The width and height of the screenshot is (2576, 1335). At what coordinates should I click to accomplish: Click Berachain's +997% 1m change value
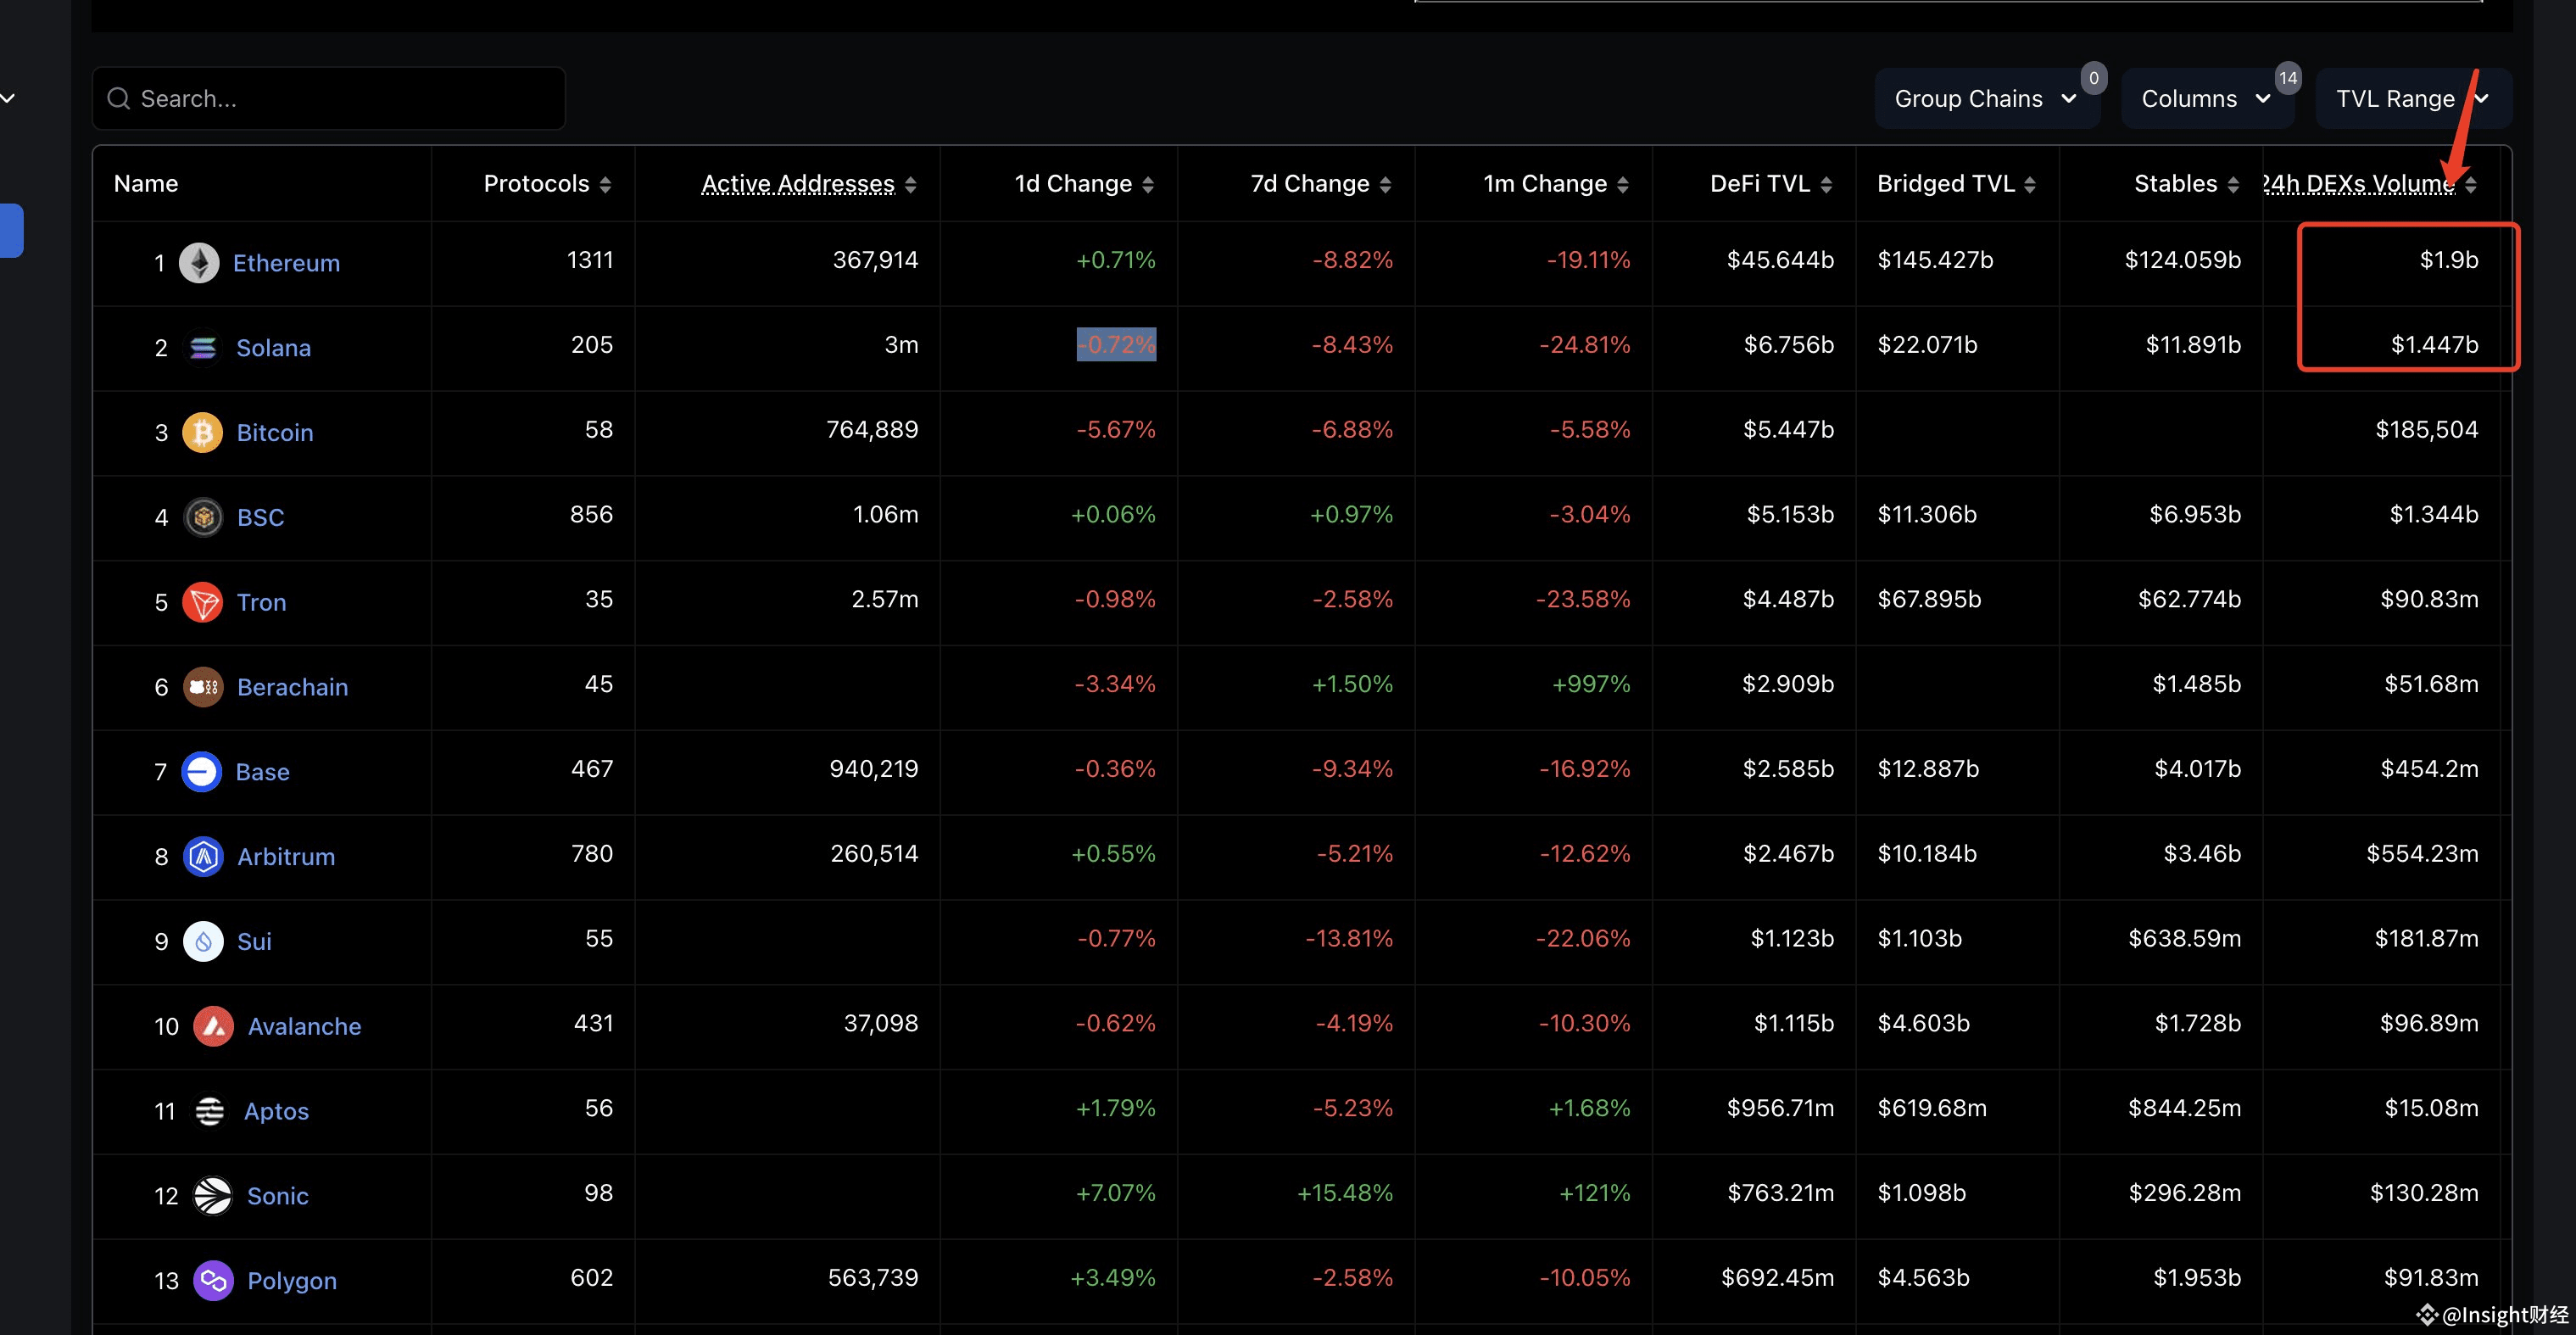click(1591, 684)
